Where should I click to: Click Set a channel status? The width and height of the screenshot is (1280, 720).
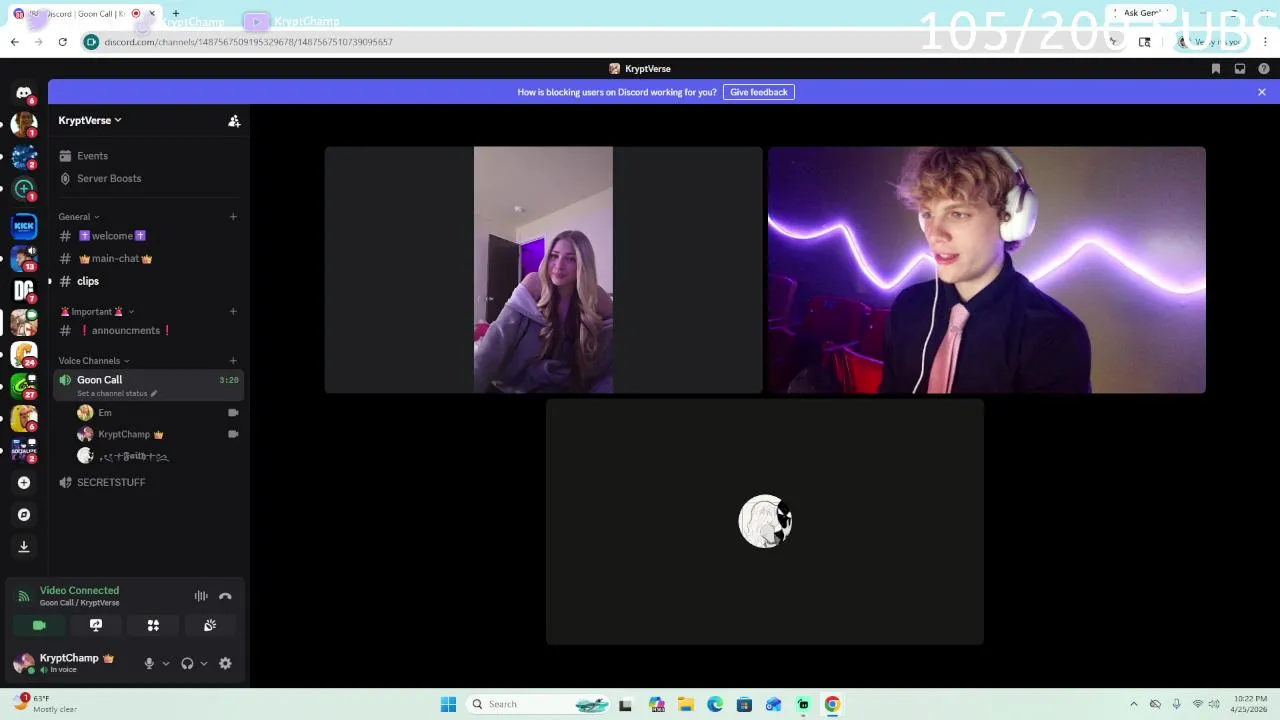tap(117, 393)
